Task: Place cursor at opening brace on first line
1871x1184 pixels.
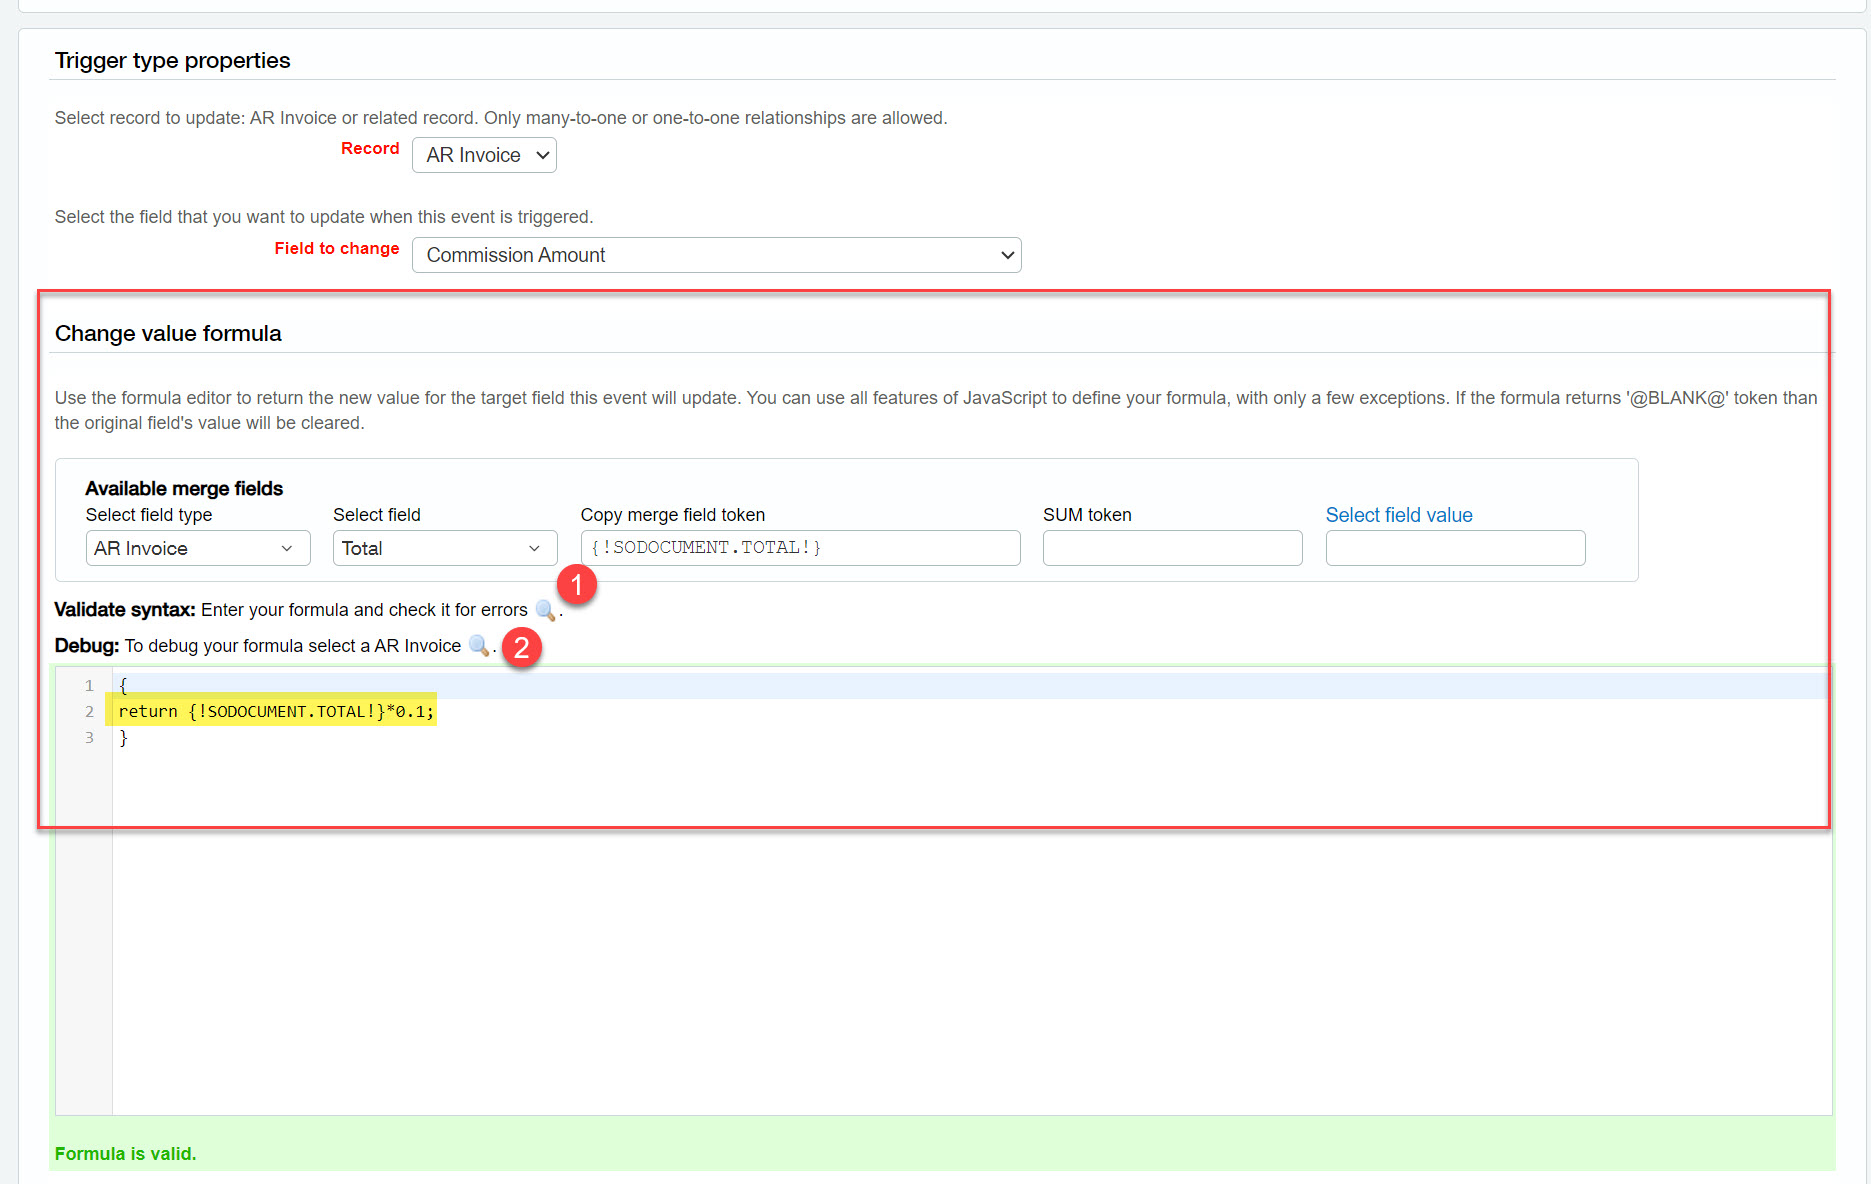Action: tap(124, 686)
